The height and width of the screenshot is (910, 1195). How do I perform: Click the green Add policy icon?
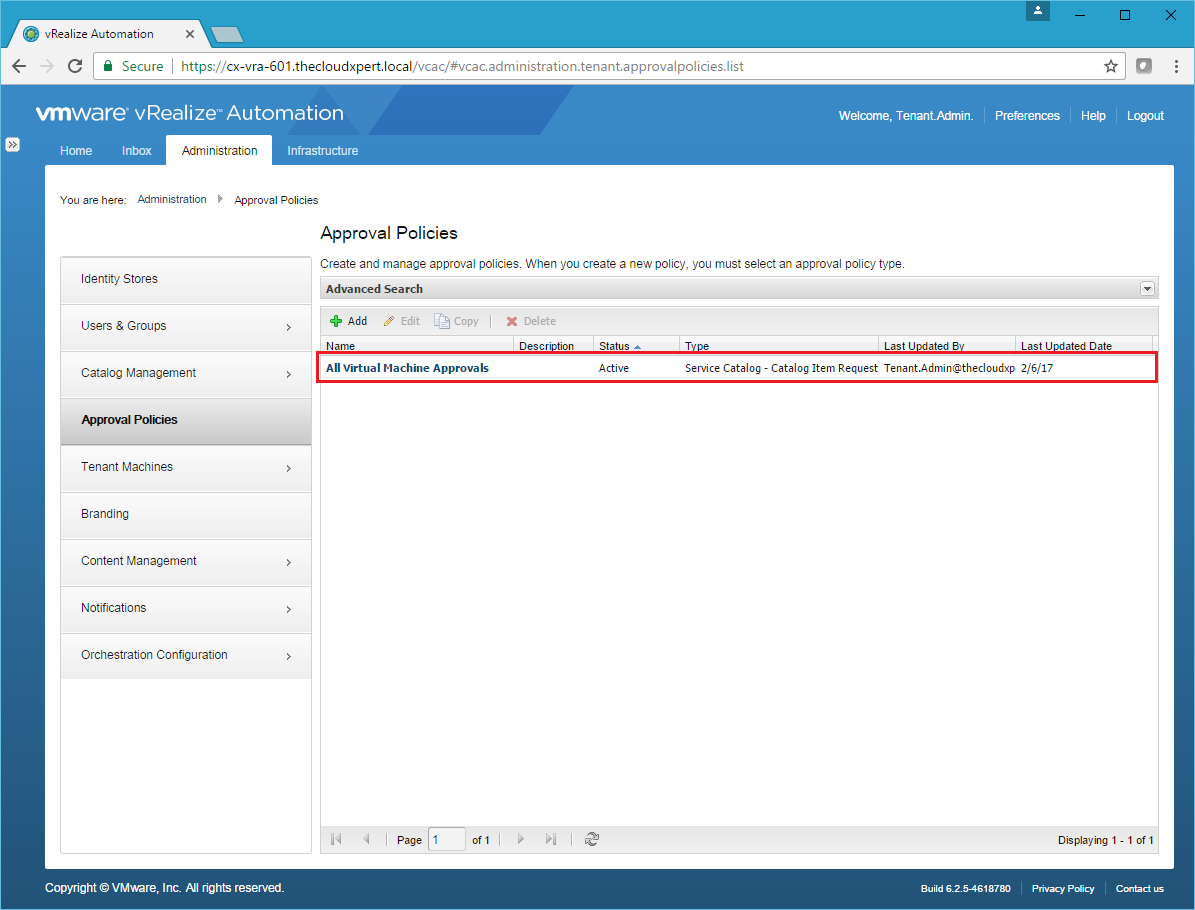[337, 321]
